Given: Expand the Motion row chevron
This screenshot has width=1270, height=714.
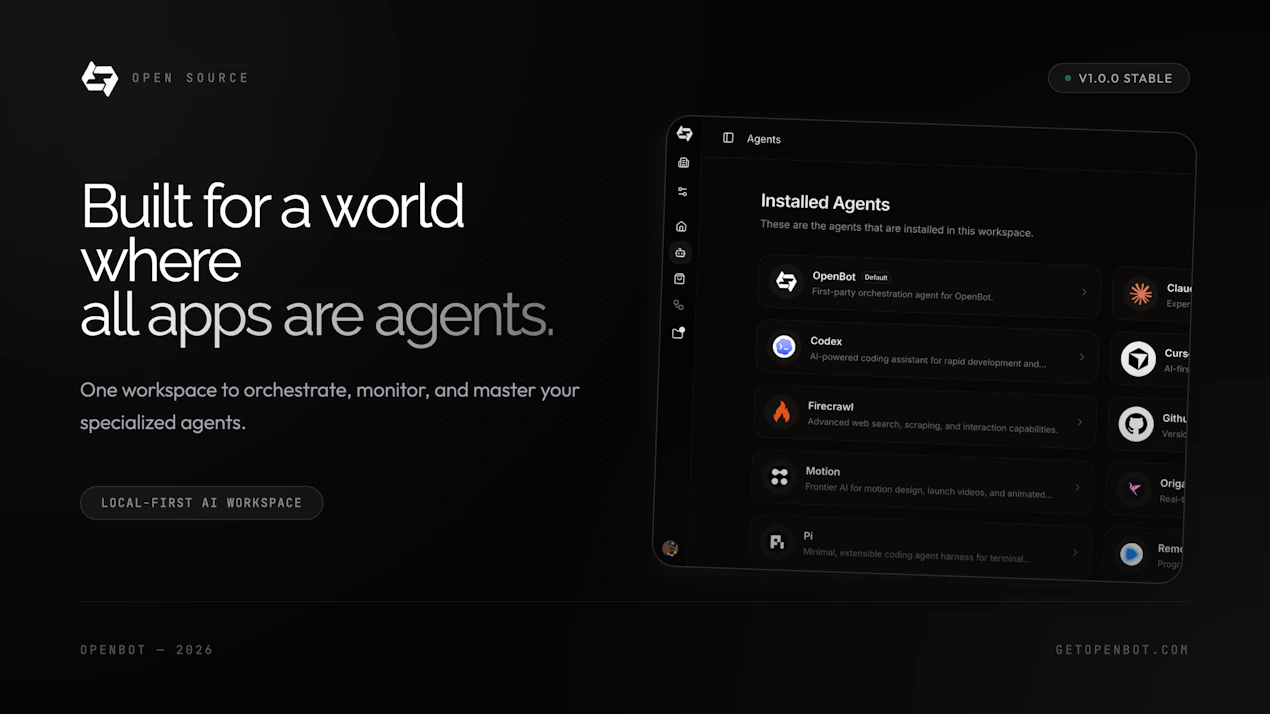Looking at the screenshot, I should pyautogui.click(x=1077, y=487).
